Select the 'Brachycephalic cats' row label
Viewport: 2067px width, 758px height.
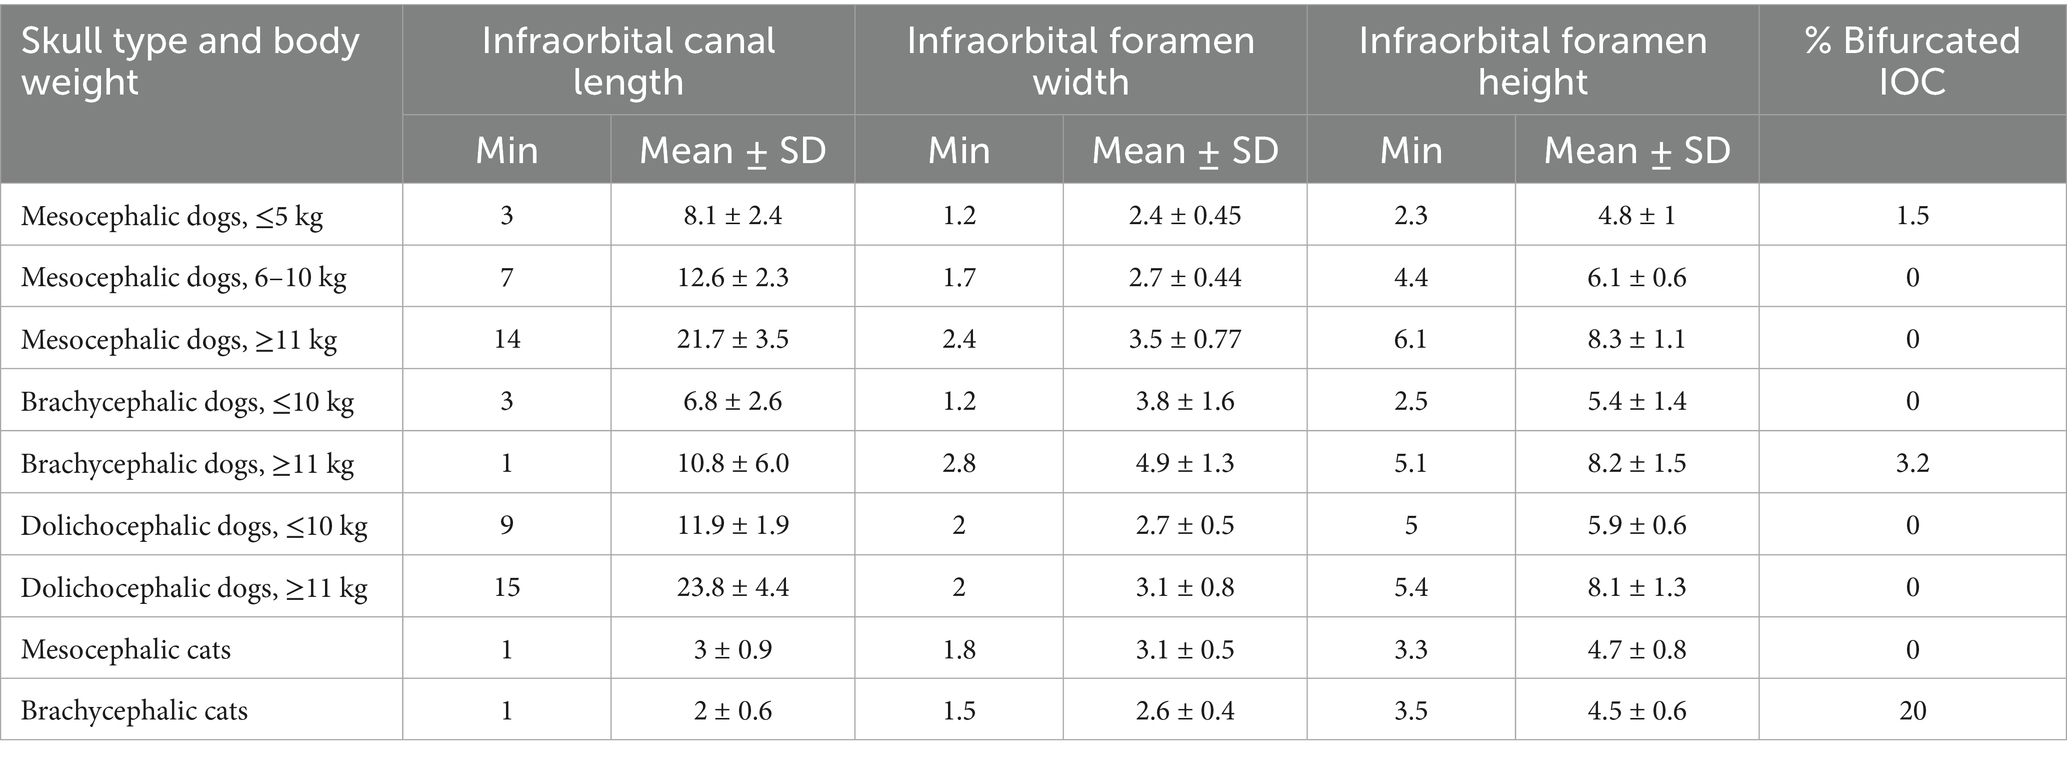pos(134,711)
